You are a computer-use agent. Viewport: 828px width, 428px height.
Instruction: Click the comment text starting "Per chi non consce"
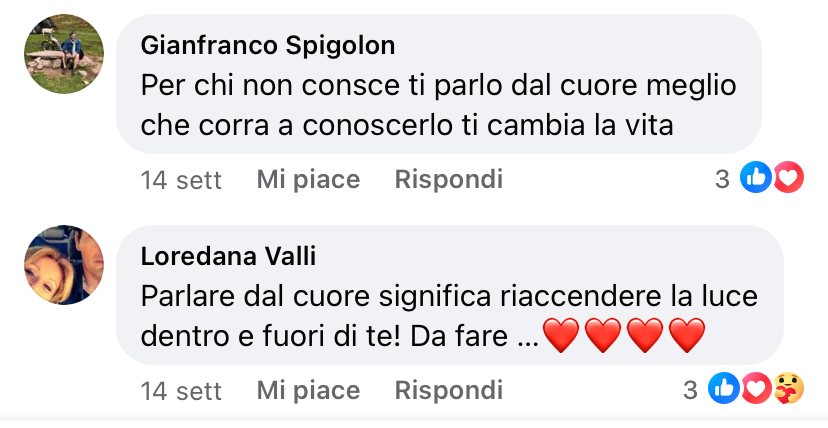438,106
